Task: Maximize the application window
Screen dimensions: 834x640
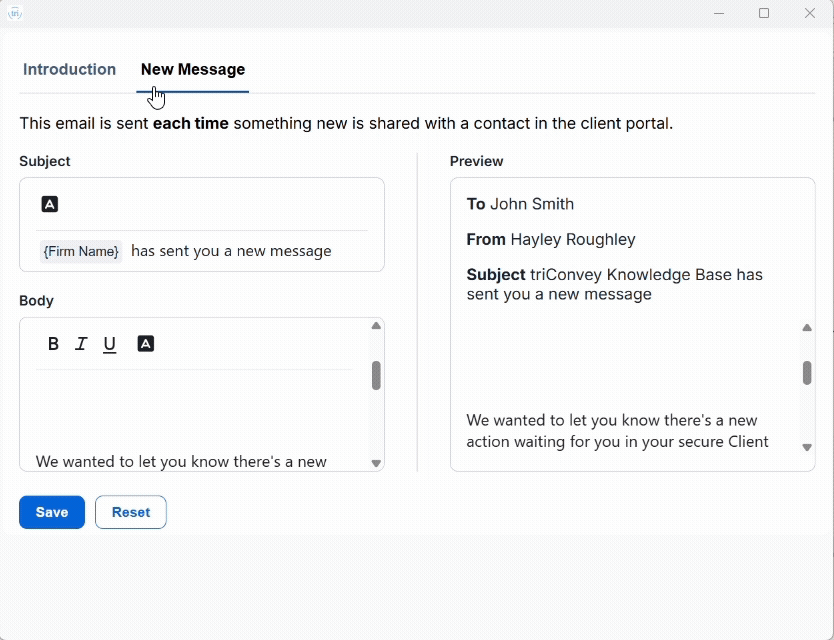Action: point(764,13)
